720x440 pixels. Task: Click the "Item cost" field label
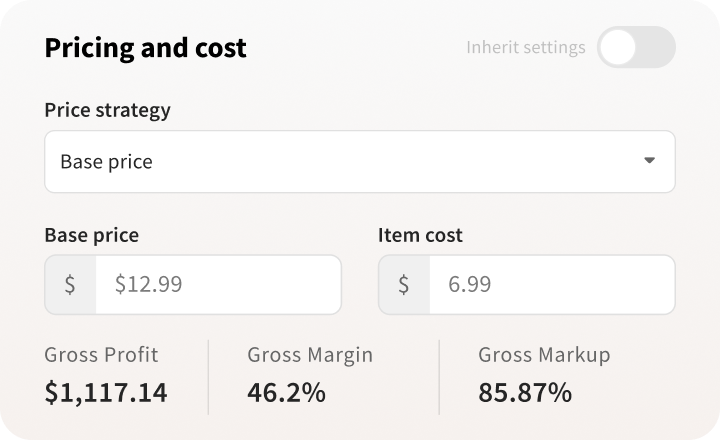coord(420,235)
